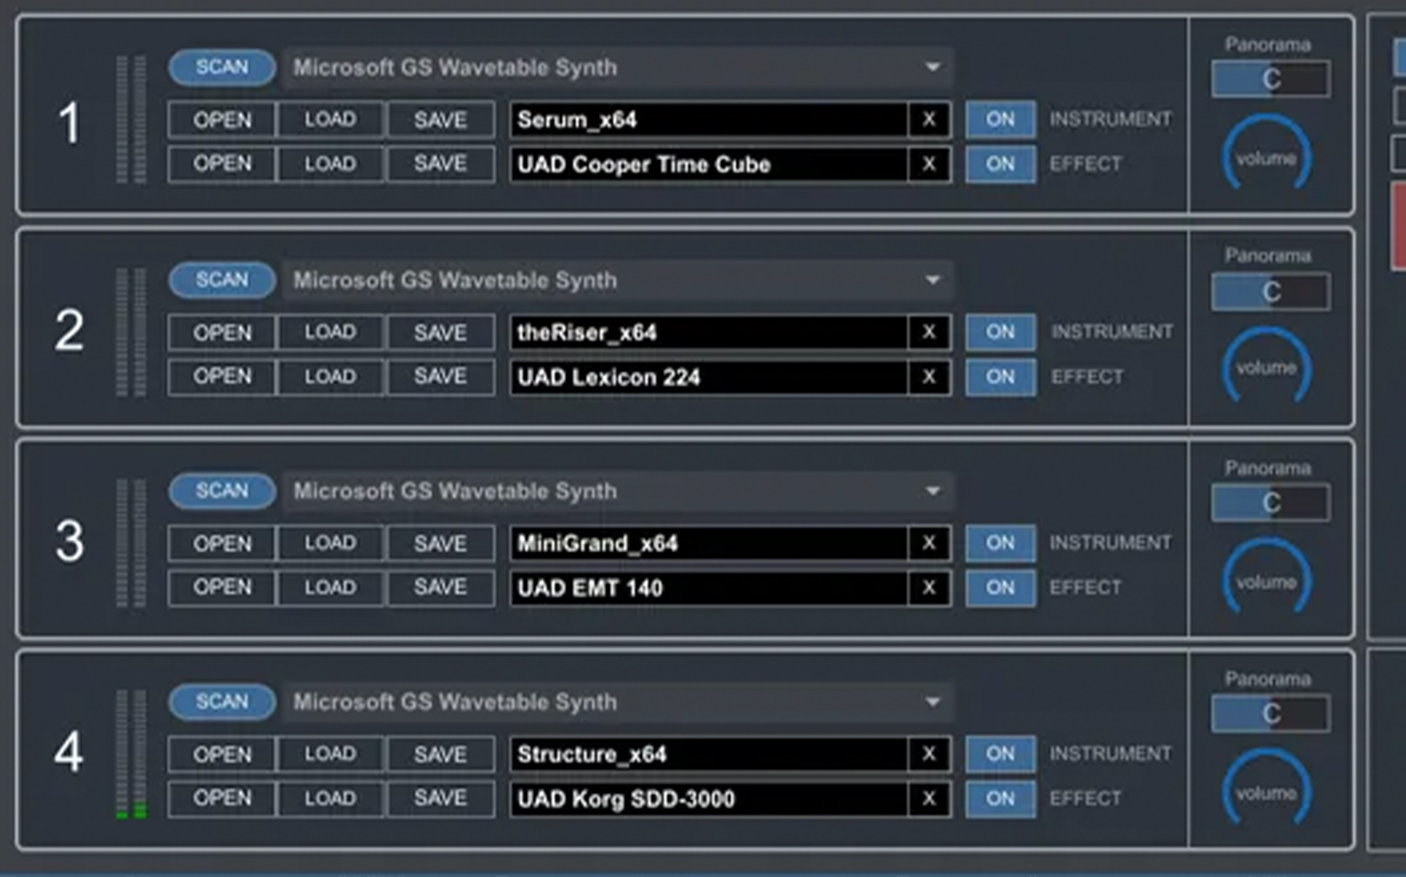Disable channel 2 effect ON switch
The height and width of the screenshot is (877, 1406).
(1000, 377)
